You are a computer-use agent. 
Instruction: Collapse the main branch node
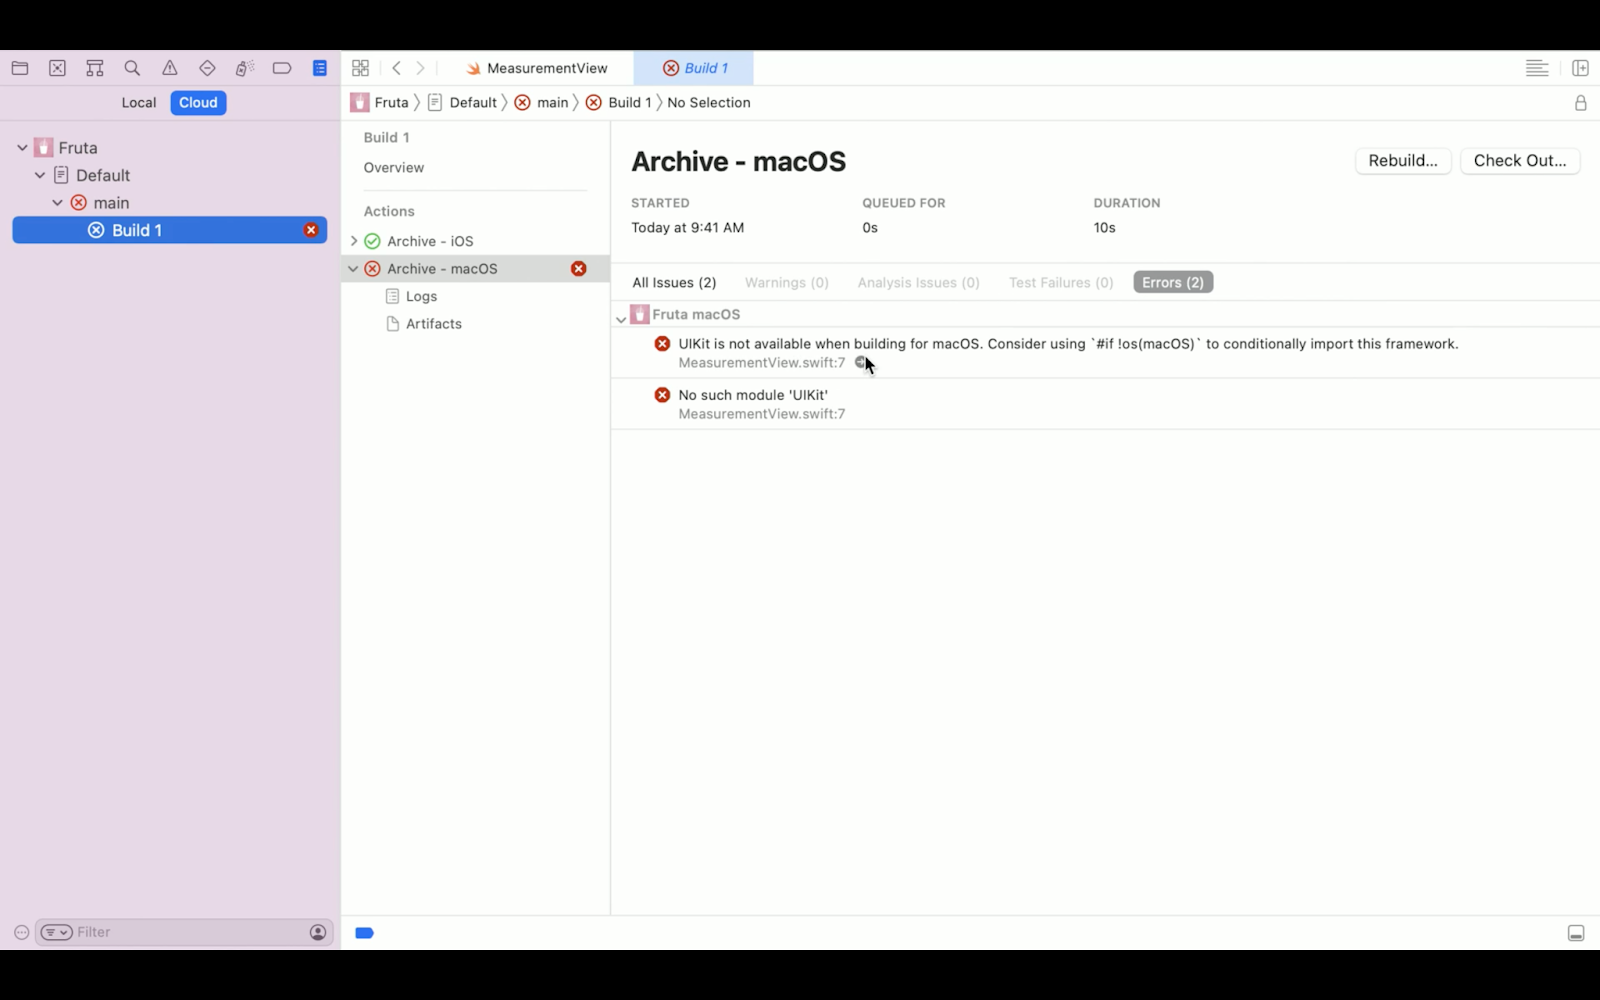(x=57, y=203)
